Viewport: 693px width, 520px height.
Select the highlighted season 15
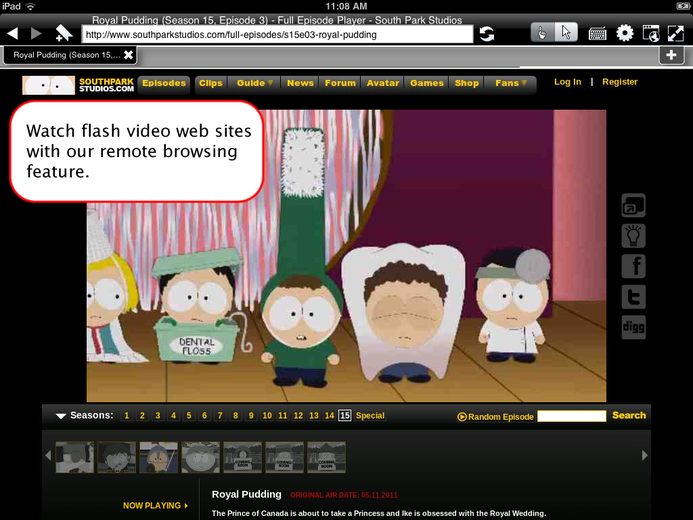pyautogui.click(x=345, y=415)
